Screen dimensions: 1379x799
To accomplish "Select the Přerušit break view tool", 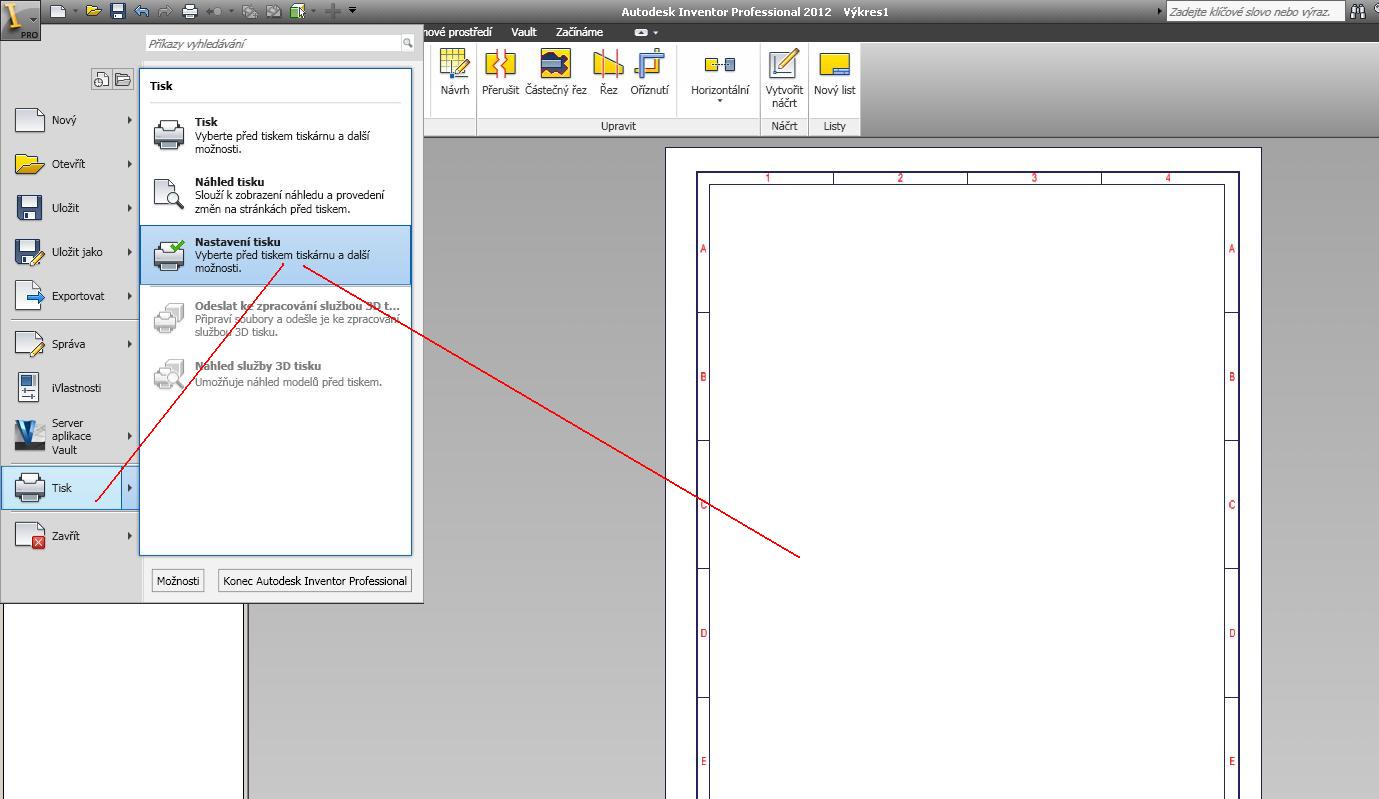I will point(500,72).
